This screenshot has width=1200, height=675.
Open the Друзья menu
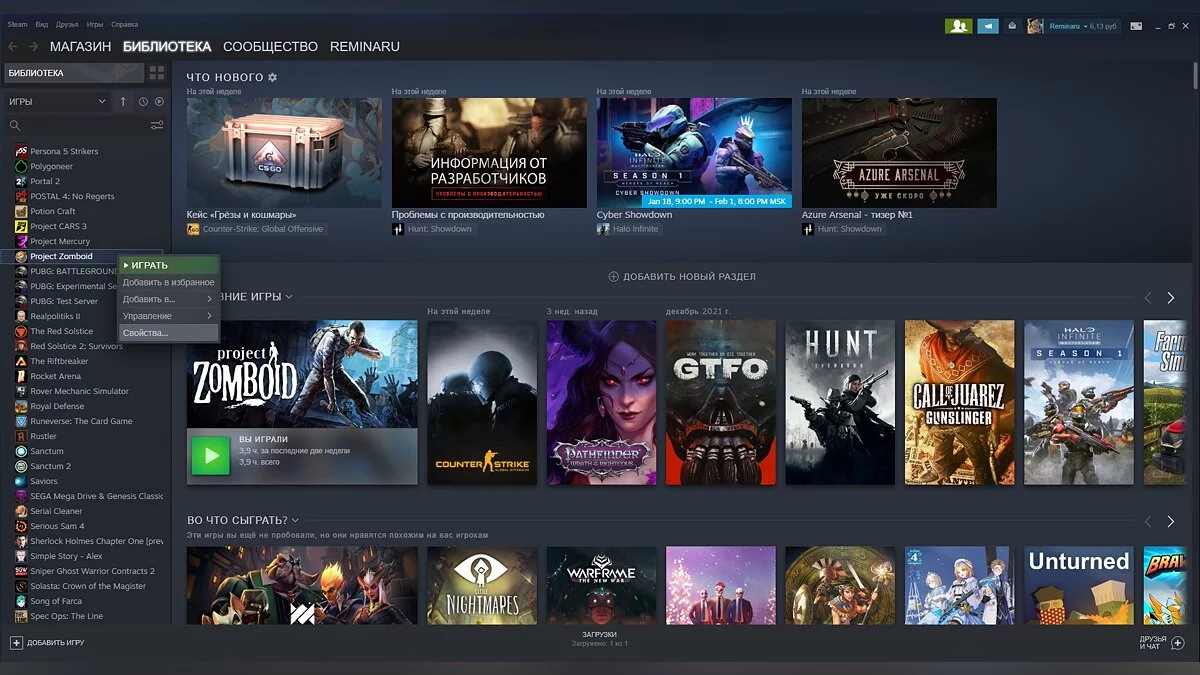pos(68,23)
